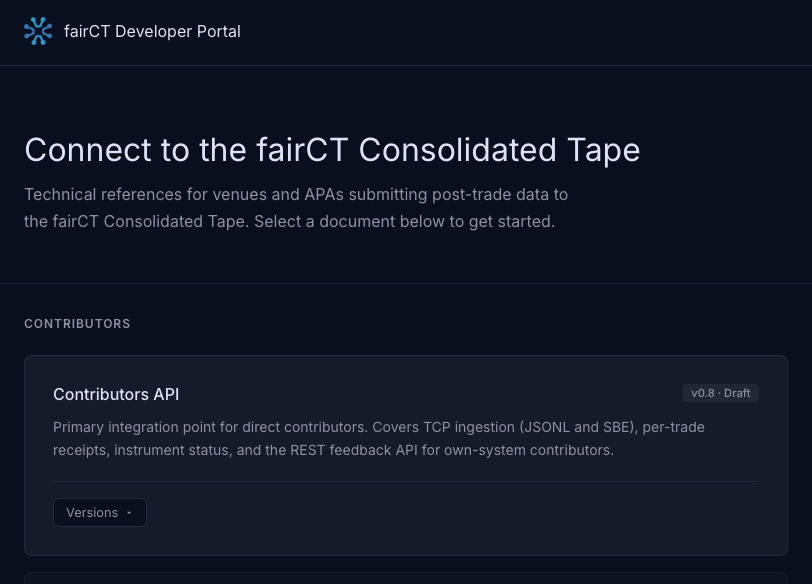Click the small caret inside the Versions button
Viewport: 812px width, 584px height.
[x=128, y=512]
